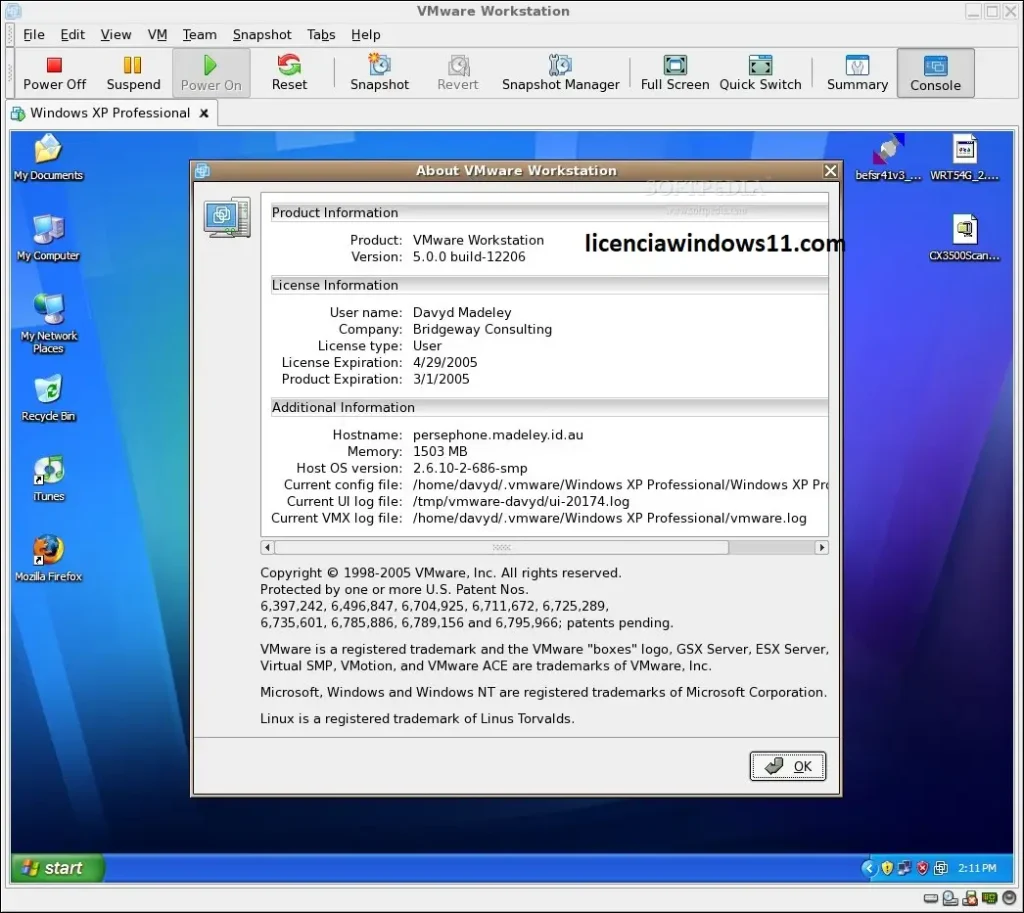Open the Help menu

[365, 35]
